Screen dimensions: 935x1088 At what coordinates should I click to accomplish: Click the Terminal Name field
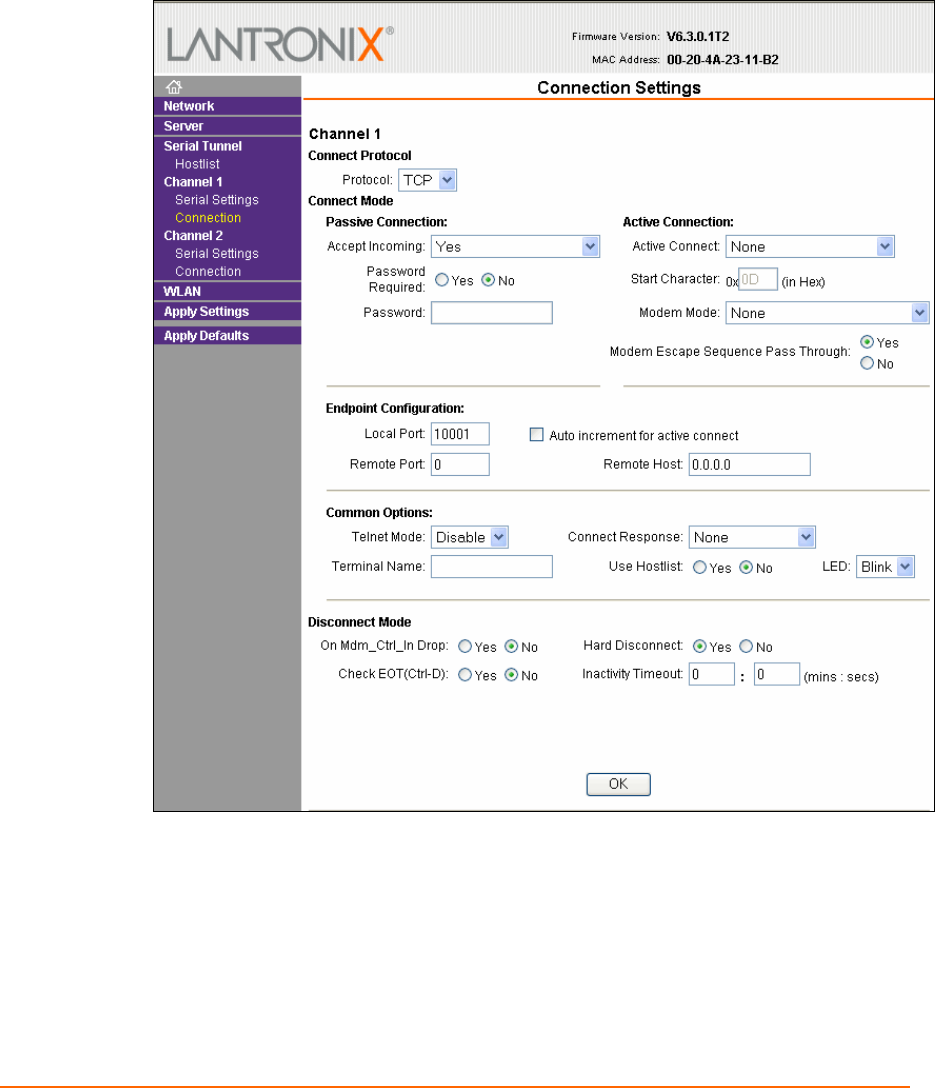(492, 567)
